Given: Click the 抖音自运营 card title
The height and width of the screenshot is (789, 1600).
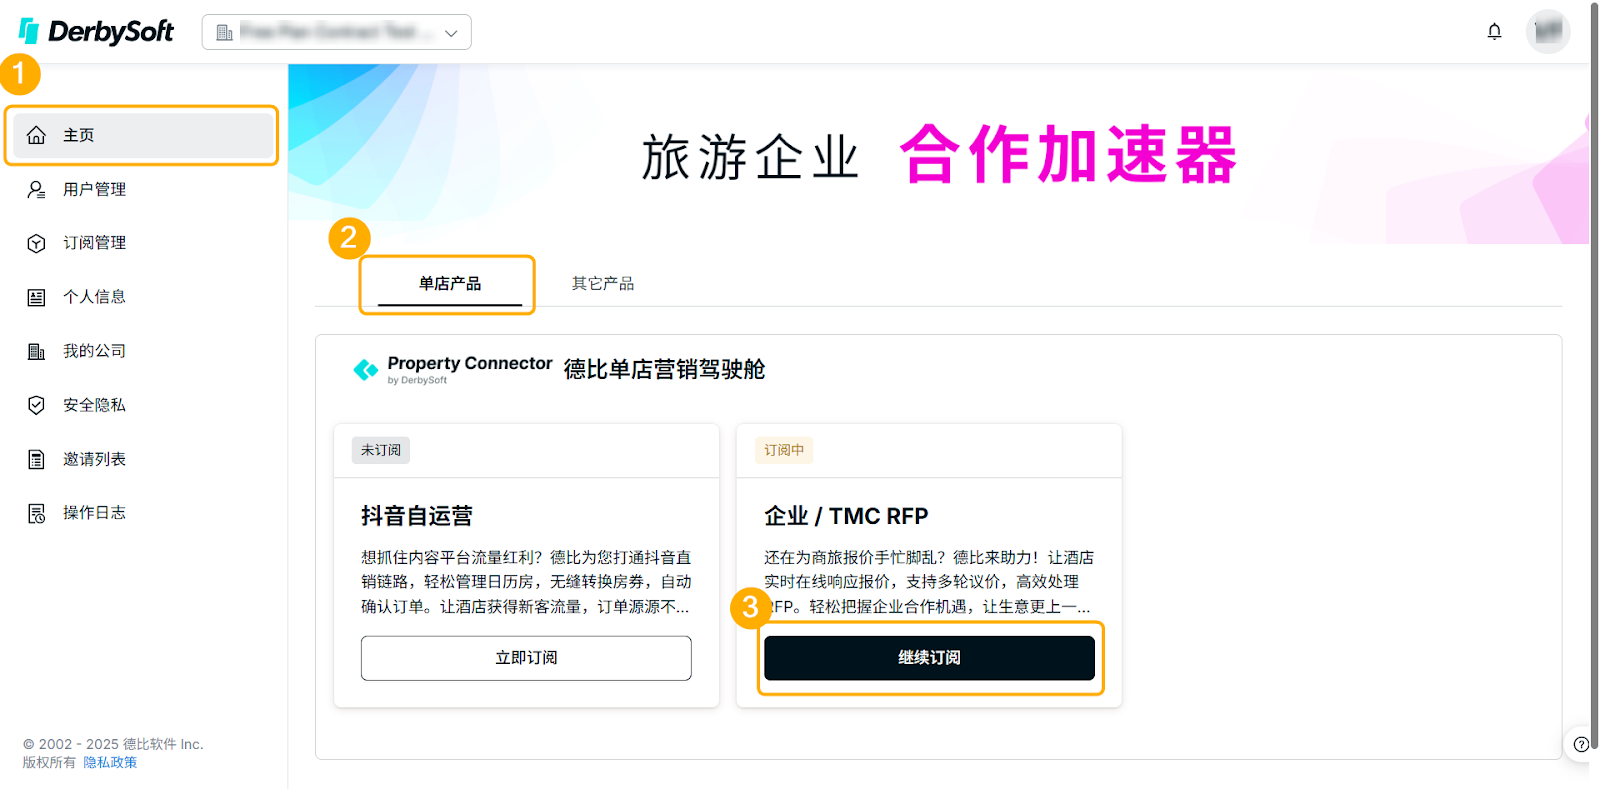Looking at the screenshot, I should (417, 516).
